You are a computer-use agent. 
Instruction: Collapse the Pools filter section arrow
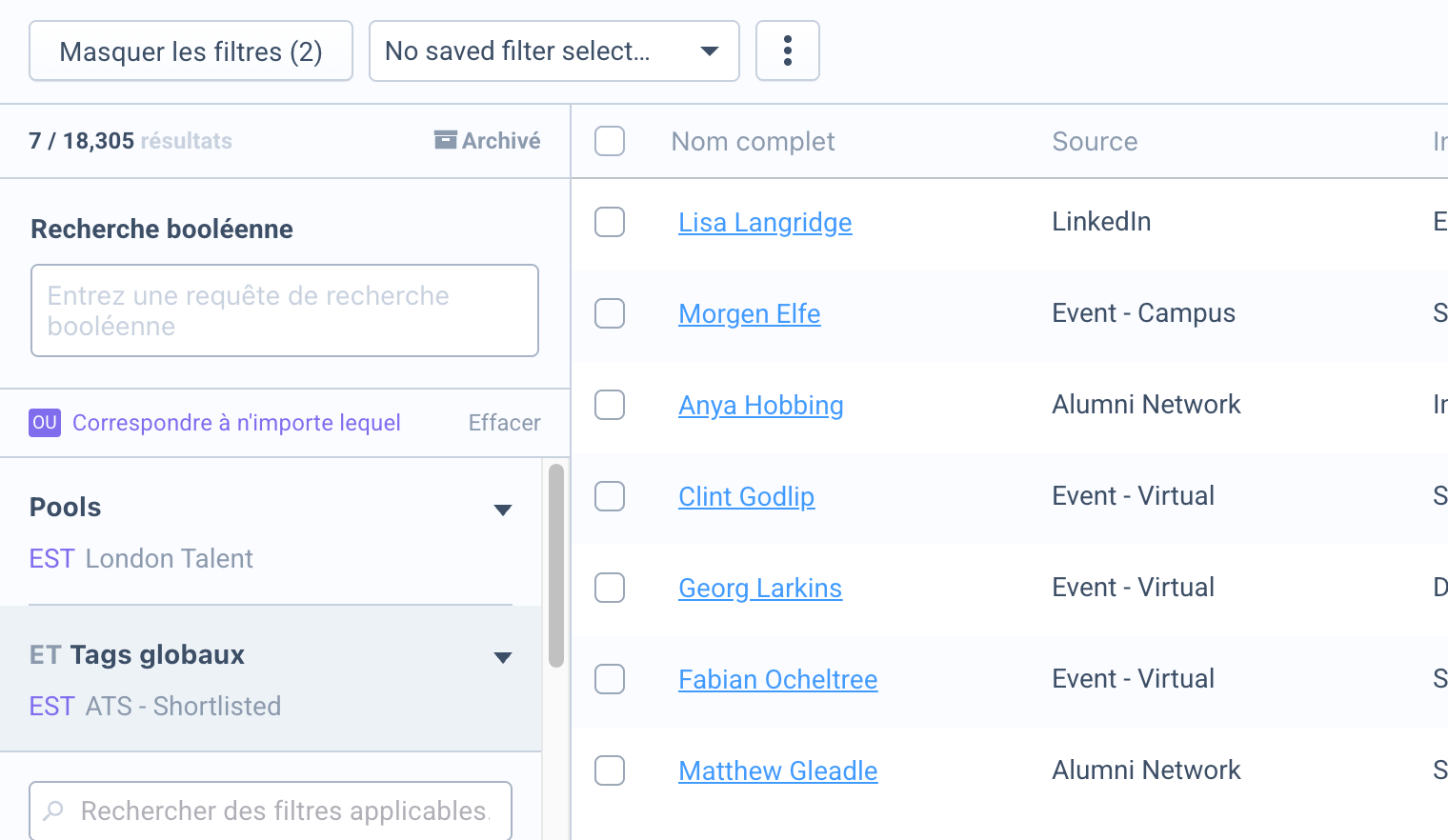coord(503,510)
